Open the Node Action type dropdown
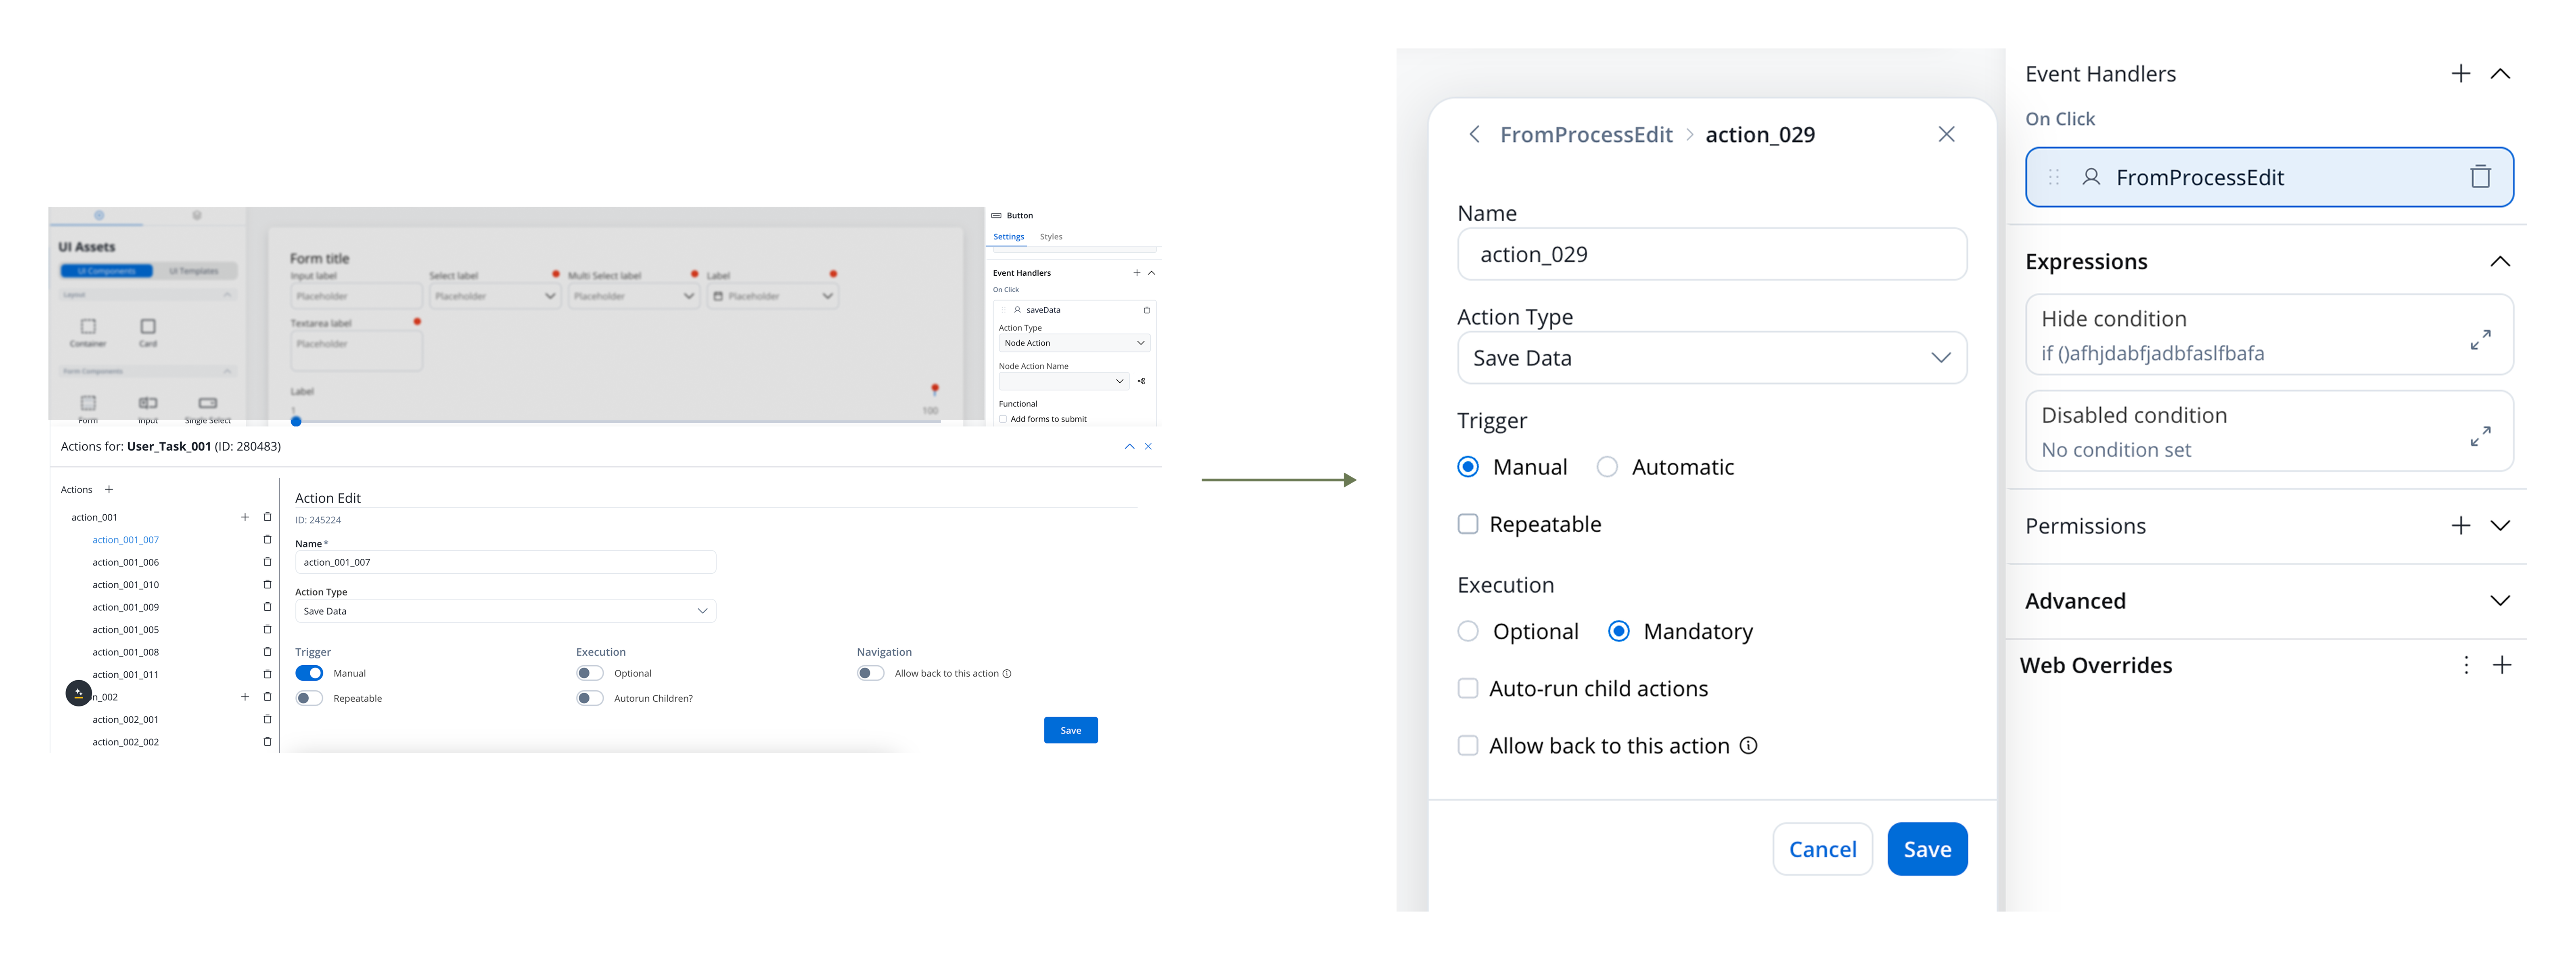 (1074, 343)
